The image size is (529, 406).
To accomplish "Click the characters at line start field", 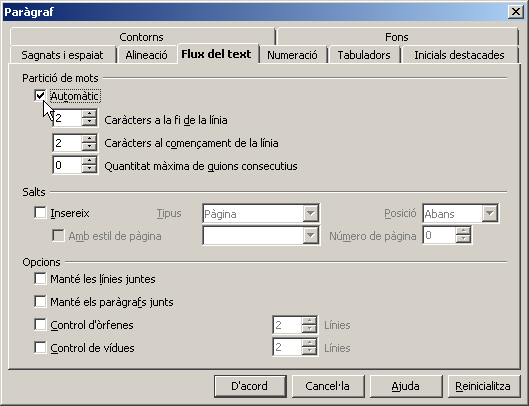I will coord(67,142).
